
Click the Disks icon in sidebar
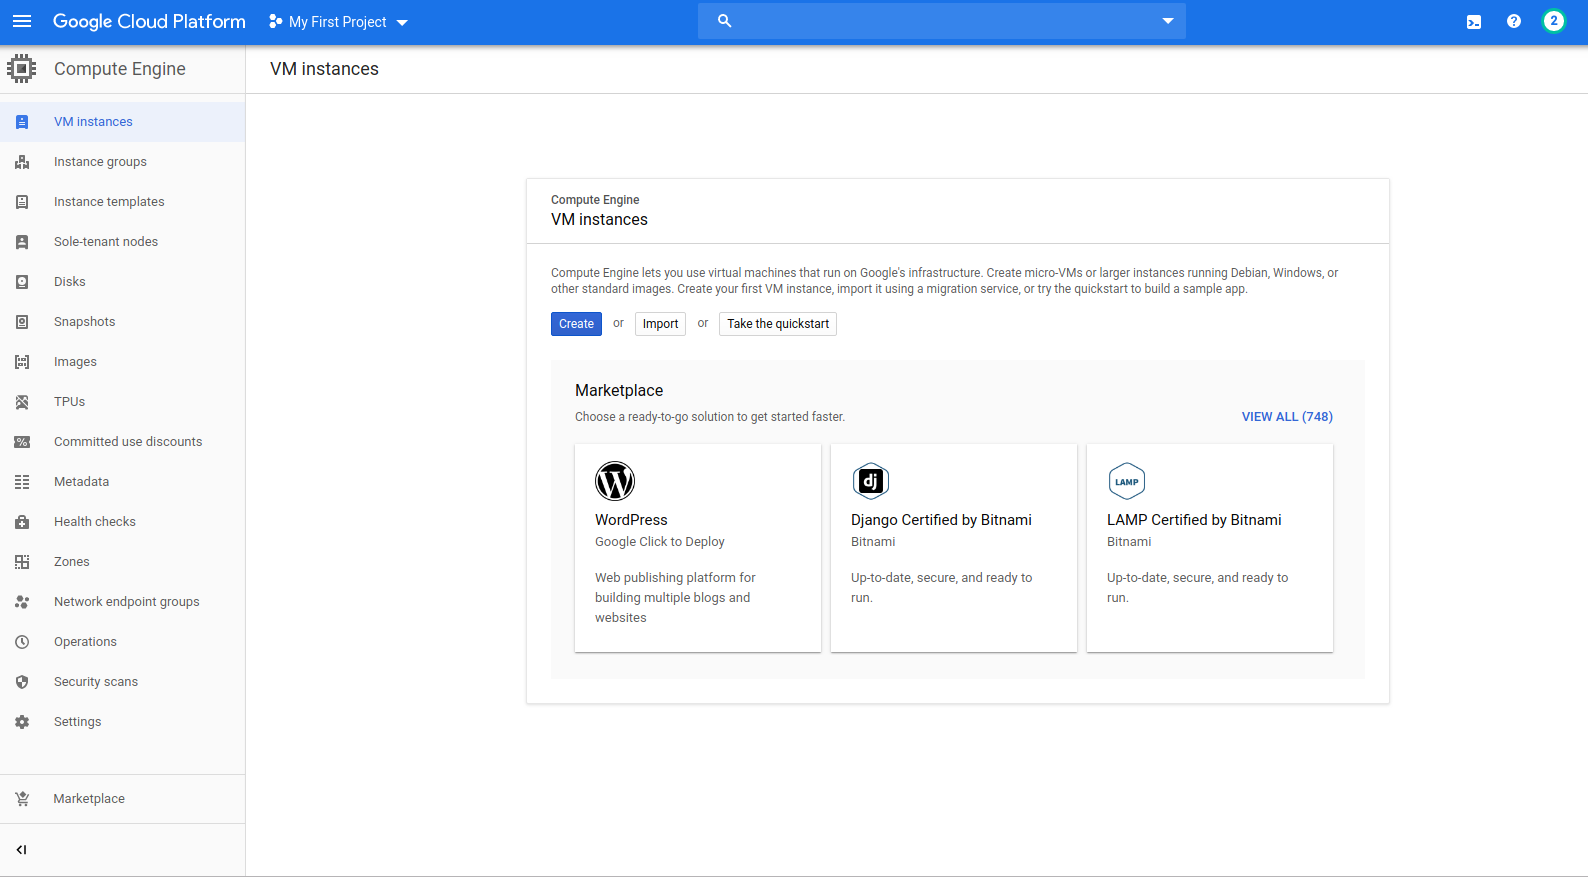pos(22,282)
